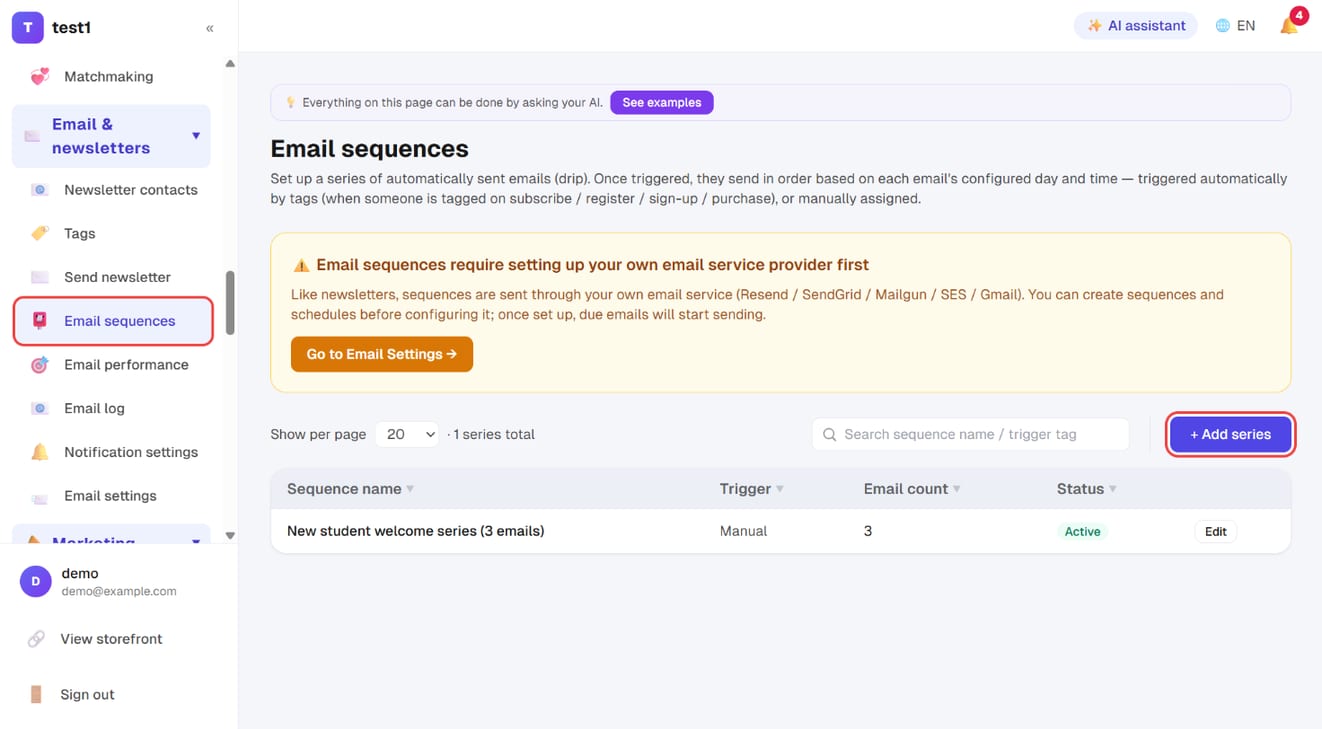Click Go to Email Settings button
Viewport: 1322px width, 729px height.
(382, 354)
